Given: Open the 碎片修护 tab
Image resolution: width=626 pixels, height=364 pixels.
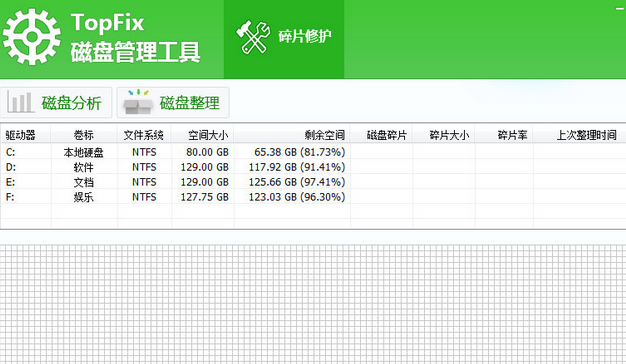Looking at the screenshot, I should [284, 39].
